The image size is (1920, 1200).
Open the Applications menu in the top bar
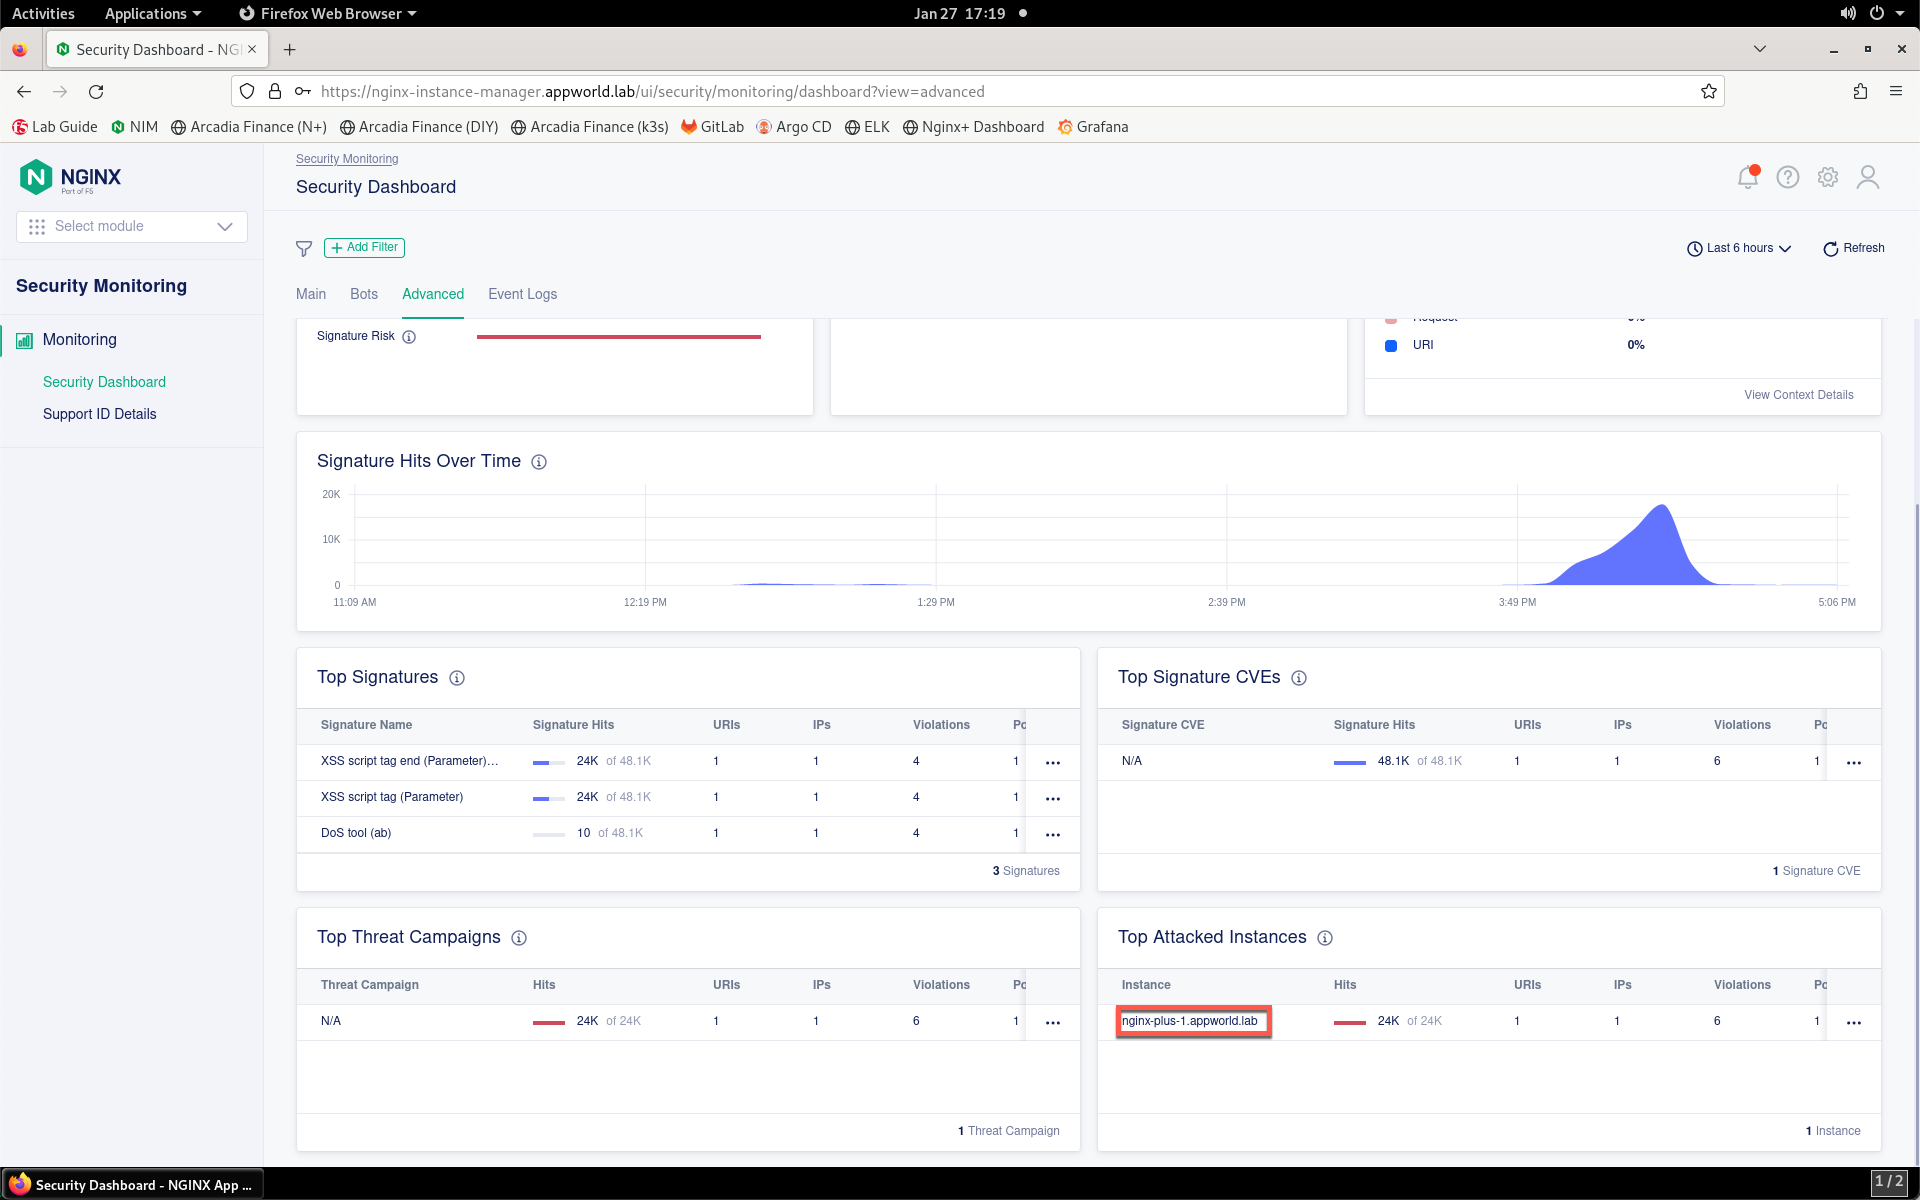[153, 13]
